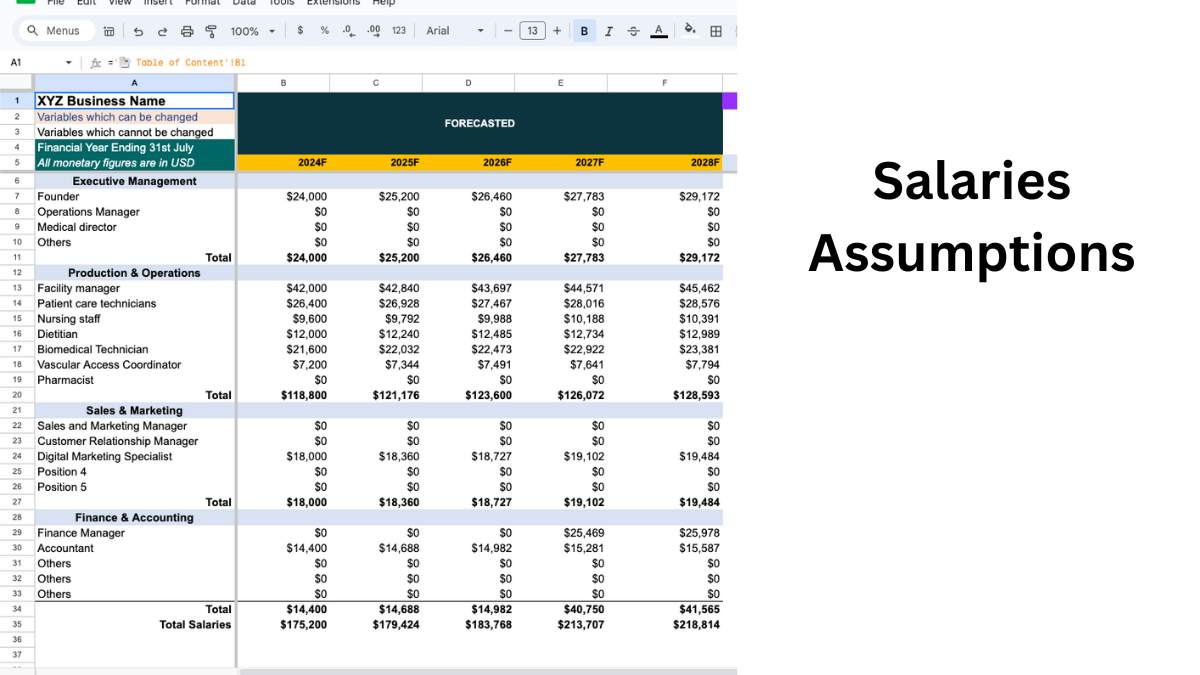Click the Accountant row label

tap(65, 548)
